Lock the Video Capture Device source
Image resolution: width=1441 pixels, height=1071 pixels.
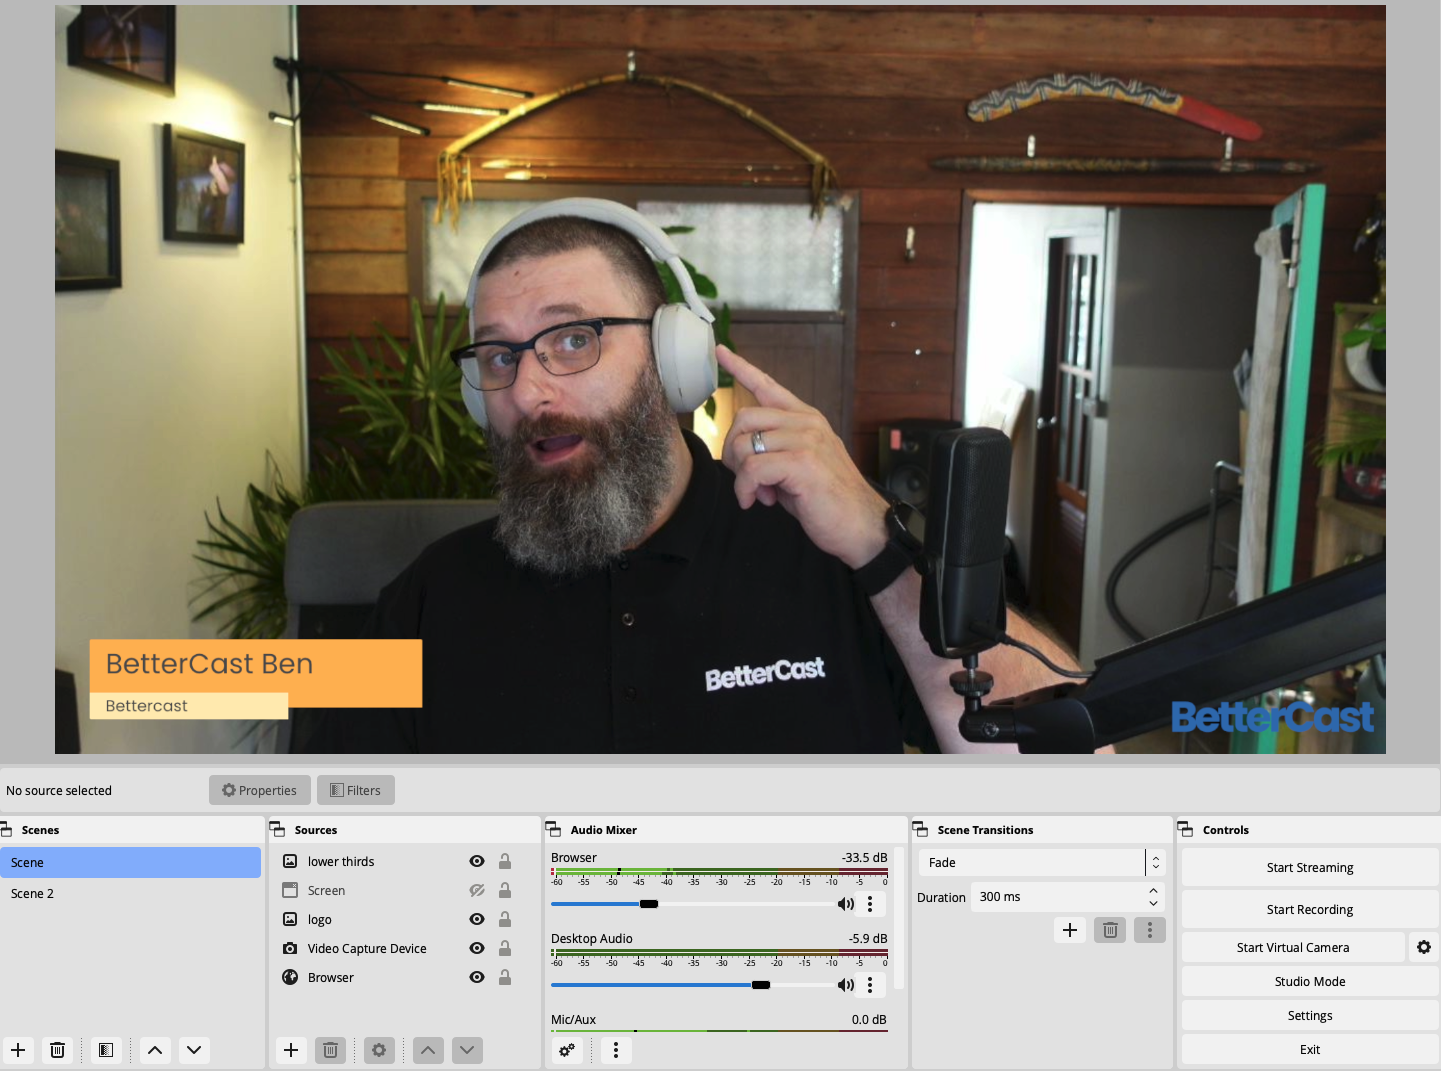(505, 948)
